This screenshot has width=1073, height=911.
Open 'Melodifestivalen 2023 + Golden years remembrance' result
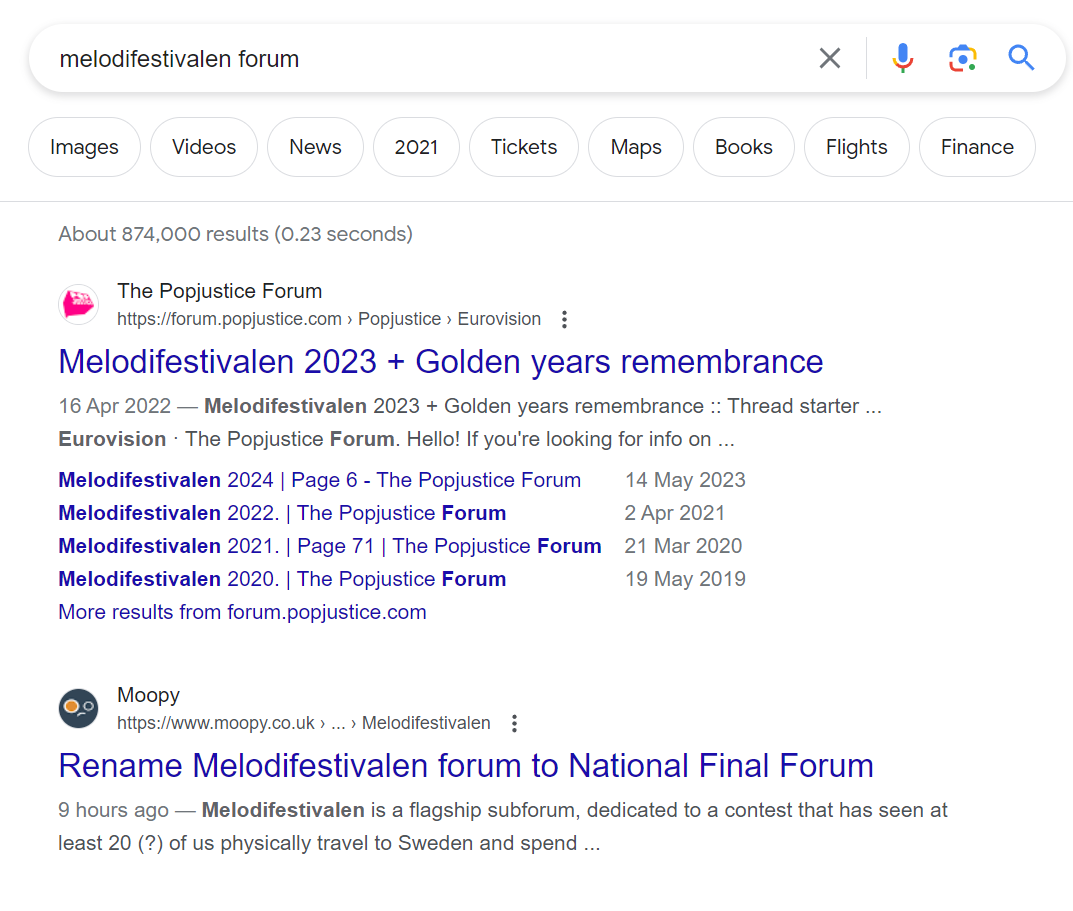pyautogui.click(x=441, y=362)
